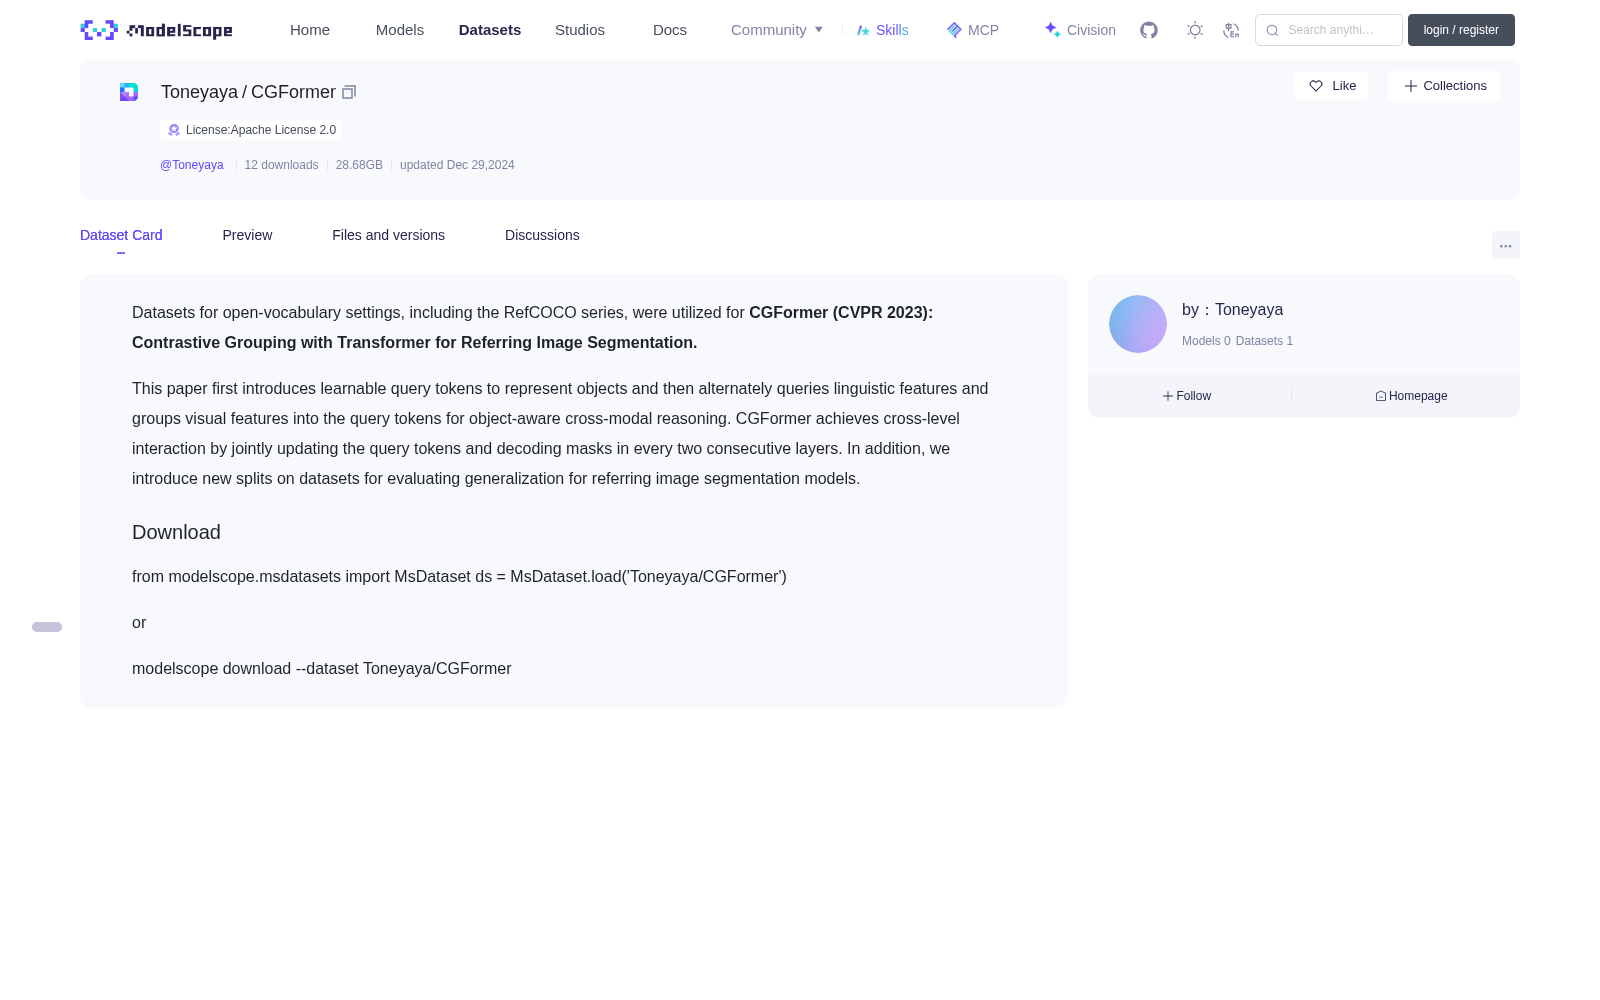Open the @Toneyaya profile link
This screenshot has height=1000, width=1600.
[x=192, y=165]
